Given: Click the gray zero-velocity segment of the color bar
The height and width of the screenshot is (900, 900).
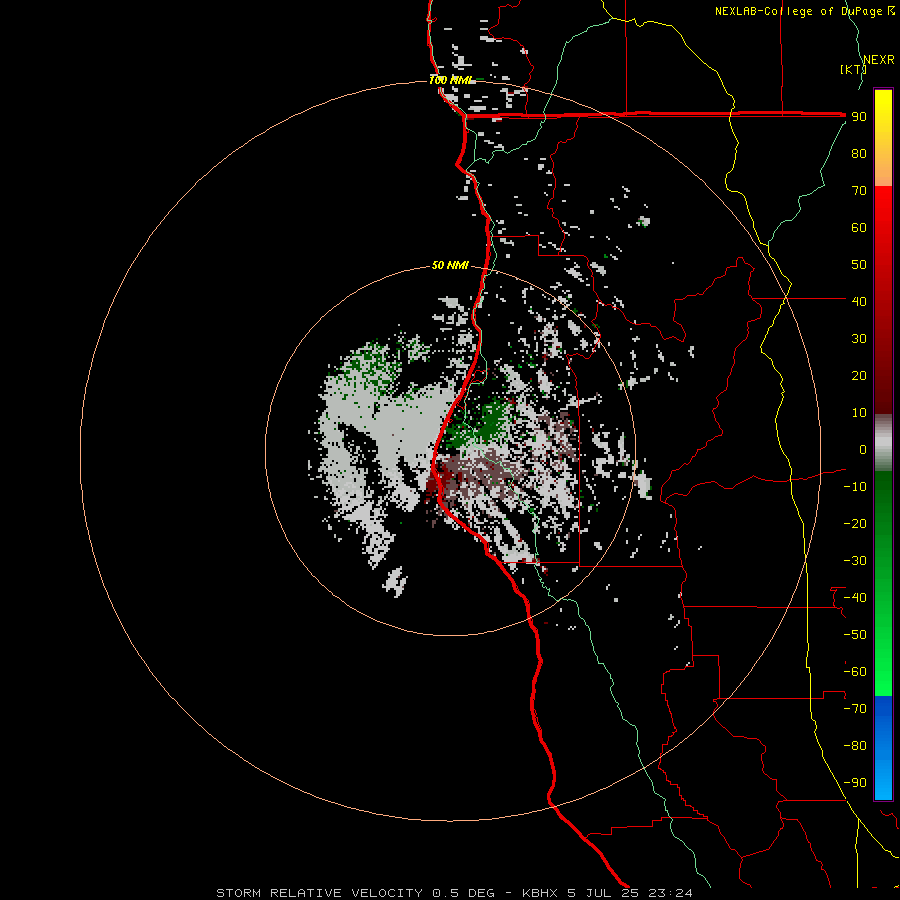Looking at the screenshot, I should point(883,443).
